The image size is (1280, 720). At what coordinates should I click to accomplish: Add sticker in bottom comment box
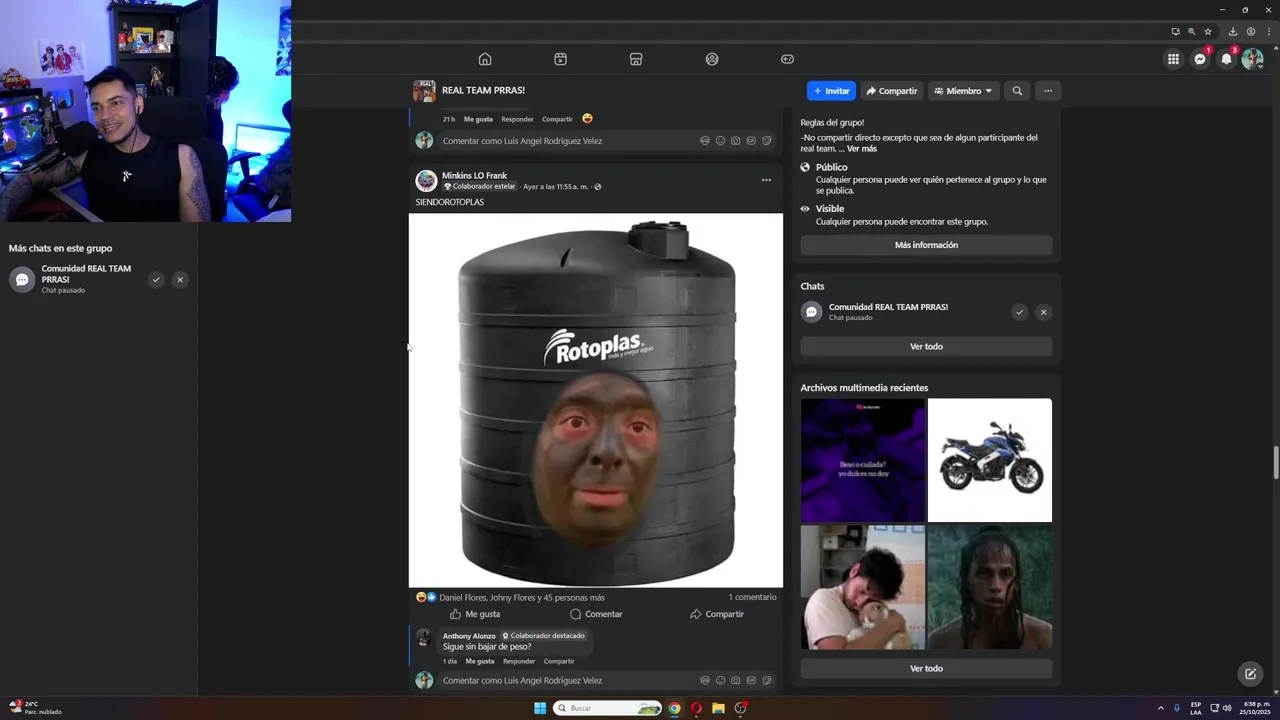pos(767,680)
